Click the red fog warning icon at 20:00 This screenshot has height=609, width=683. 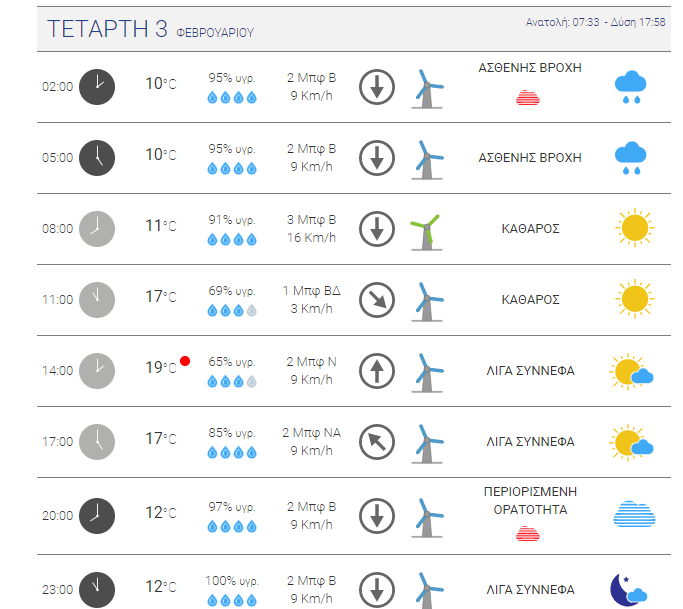[x=528, y=533]
